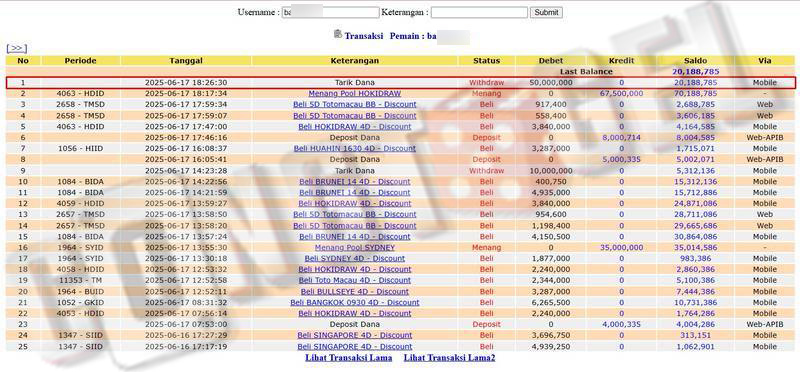
Task: Open Lihat Transaksi Lama link
Action: pos(348,358)
